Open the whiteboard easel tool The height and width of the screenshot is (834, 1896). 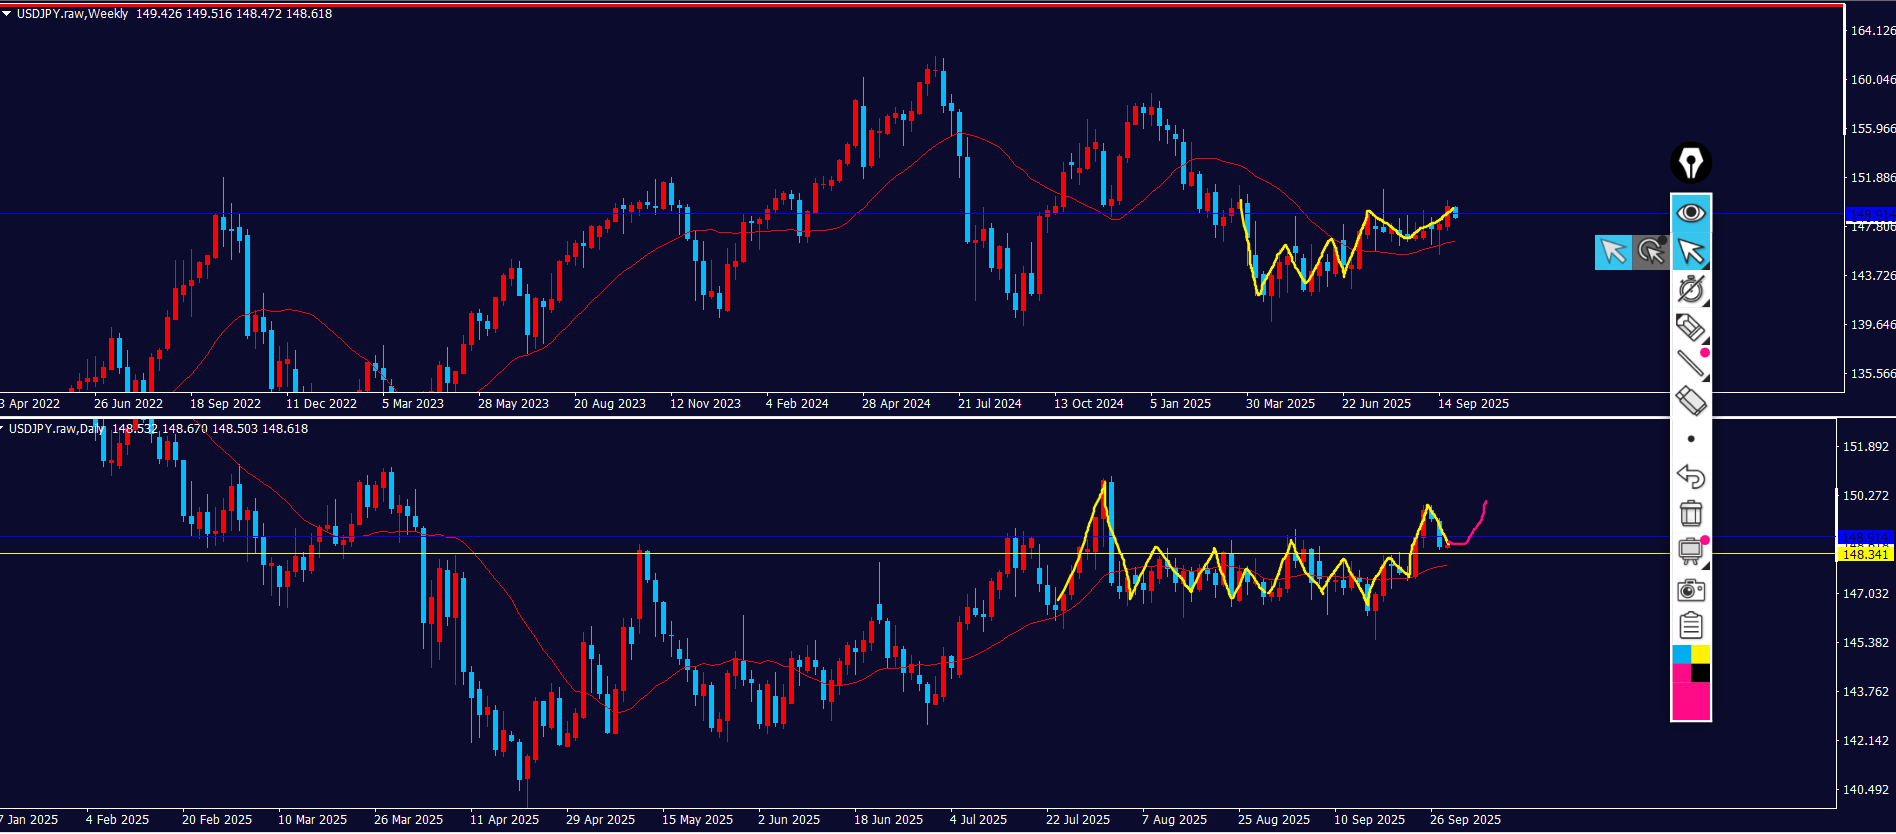[x=1690, y=550]
